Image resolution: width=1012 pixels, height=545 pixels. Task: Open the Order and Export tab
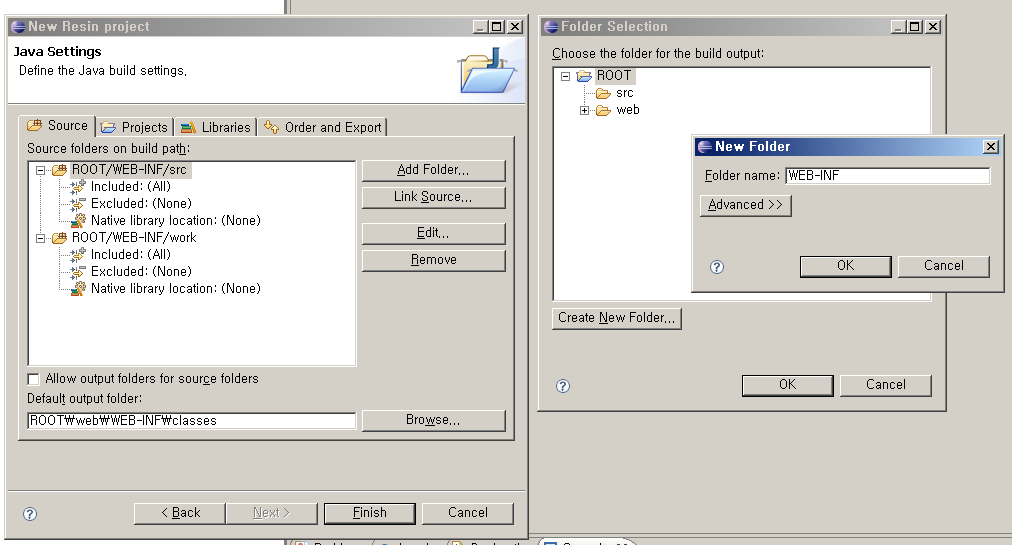tap(322, 127)
